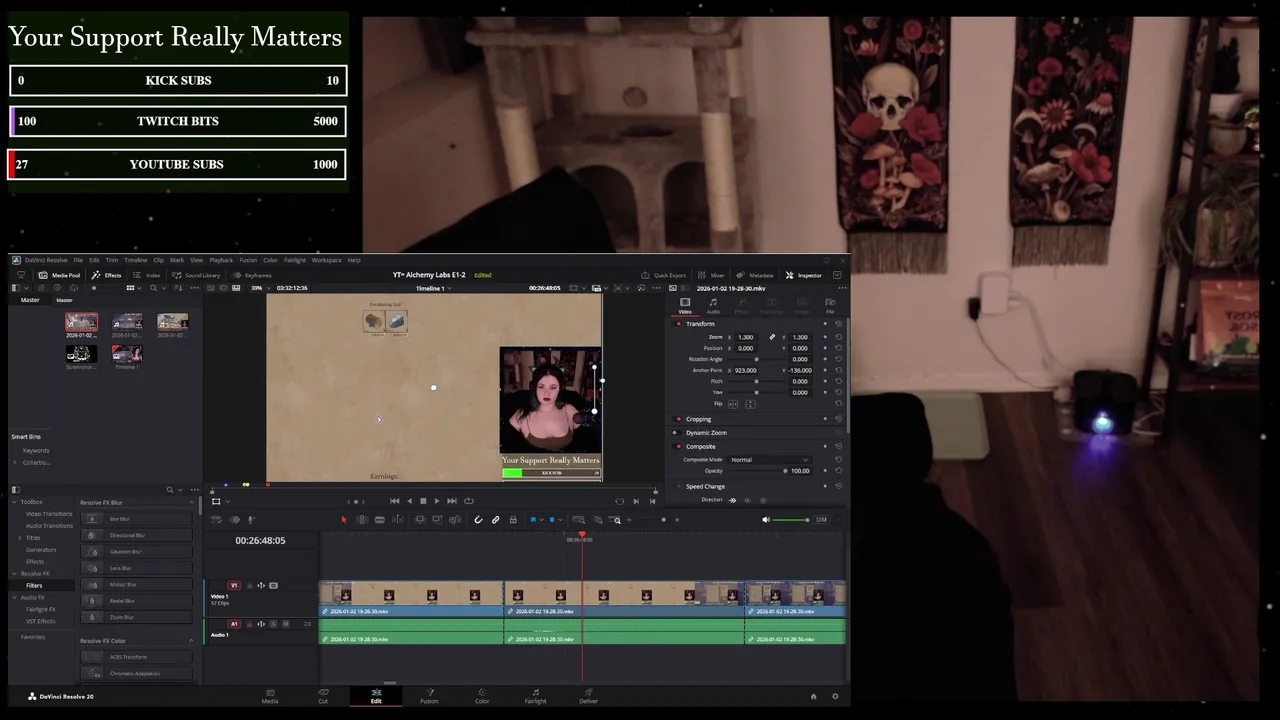Image resolution: width=1280 pixels, height=720 pixels.
Task: Toggle the Inspector panel button
Action: [804, 275]
